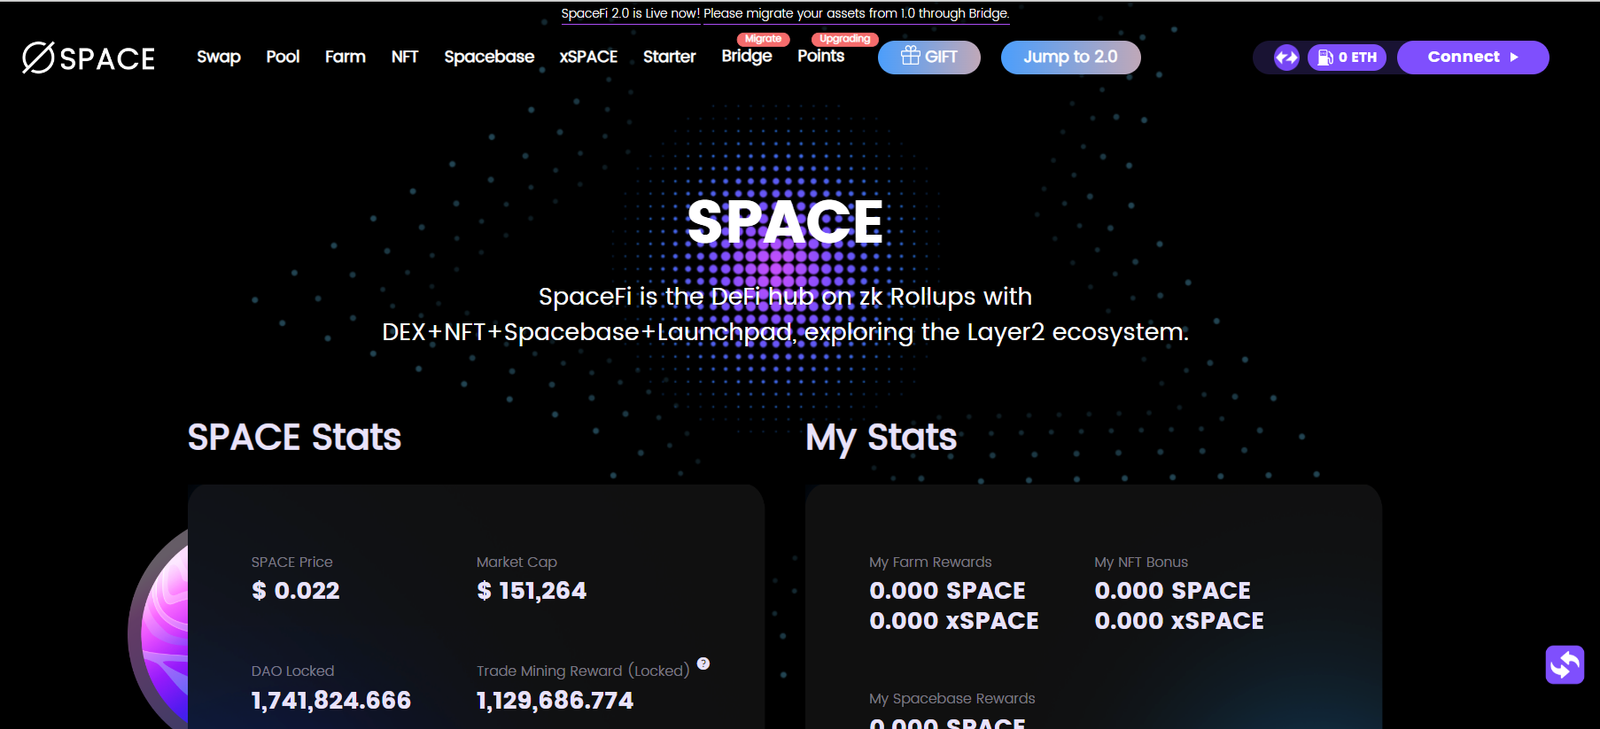1600x729 pixels.
Task: Click the Jump to 2.0 button
Action: pyautogui.click(x=1071, y=57)
